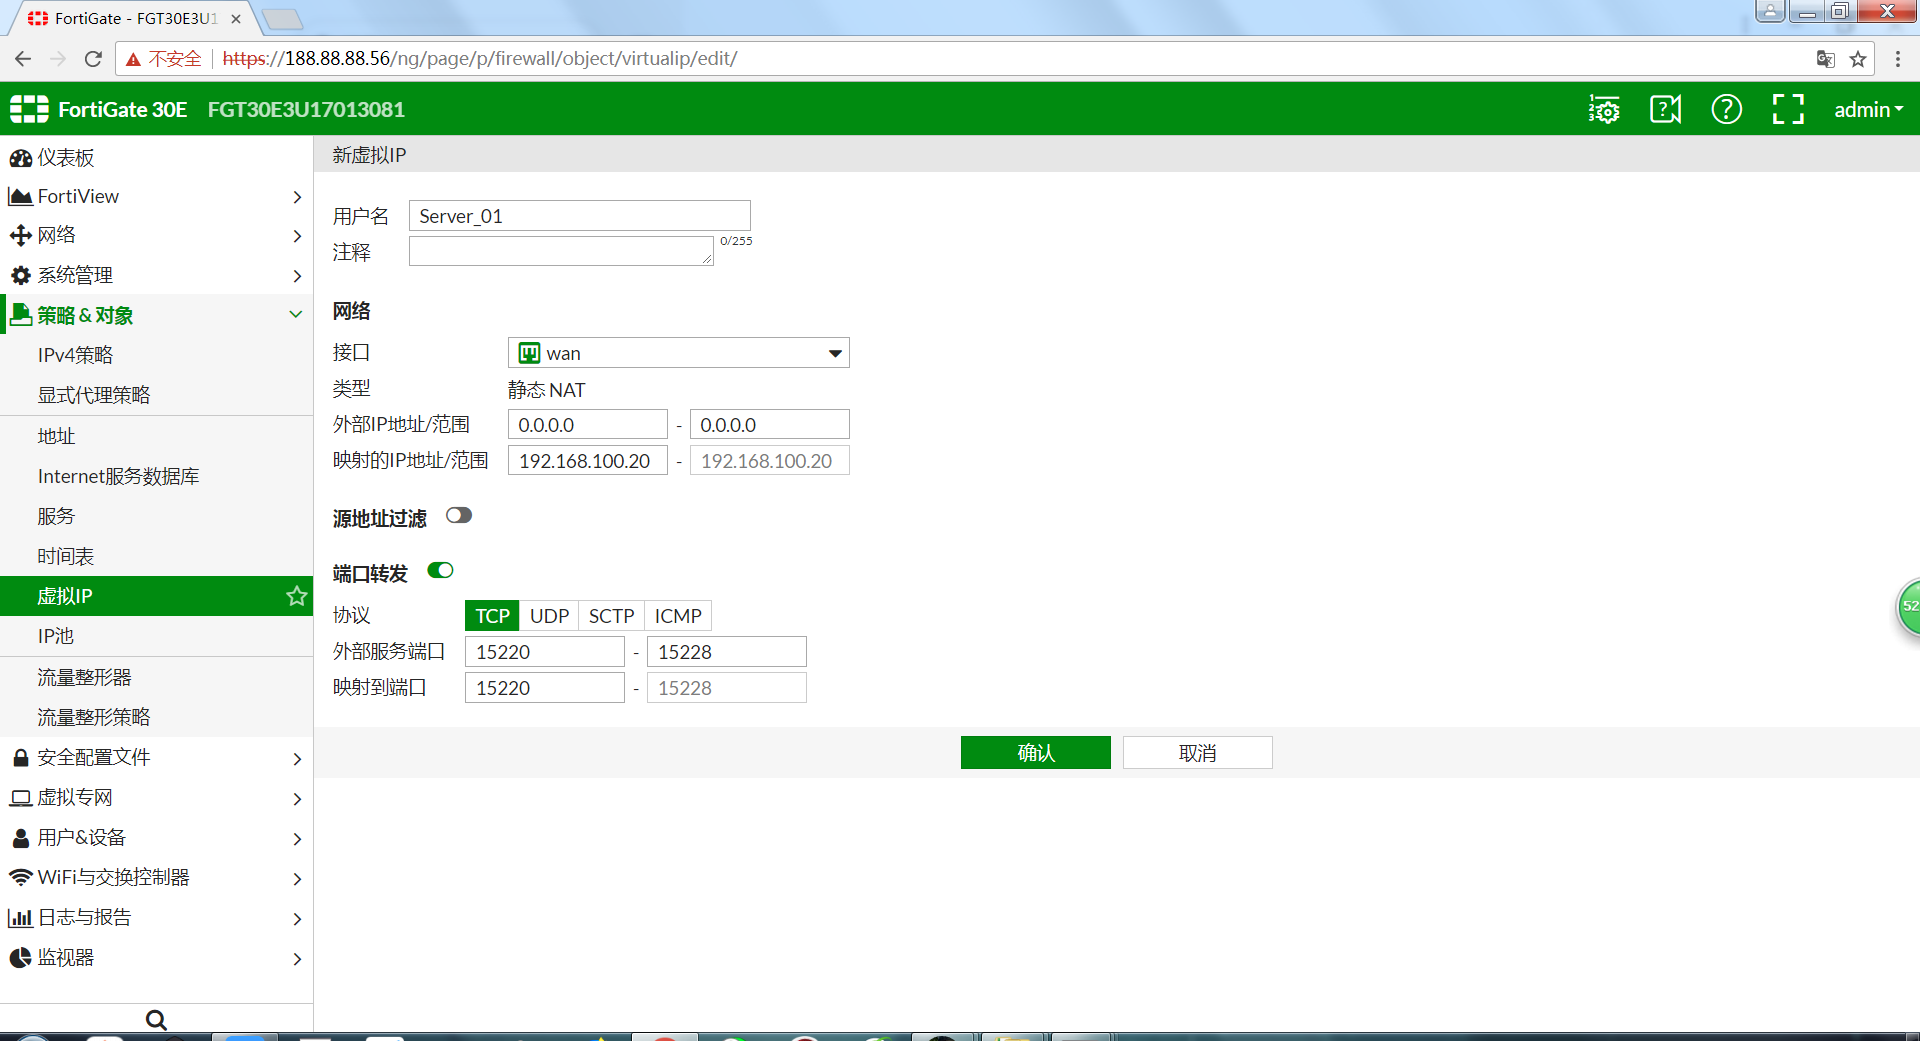Expand the 监视器 chevron
This screenshot has width=1920, height=1041.
pos(297,959)
